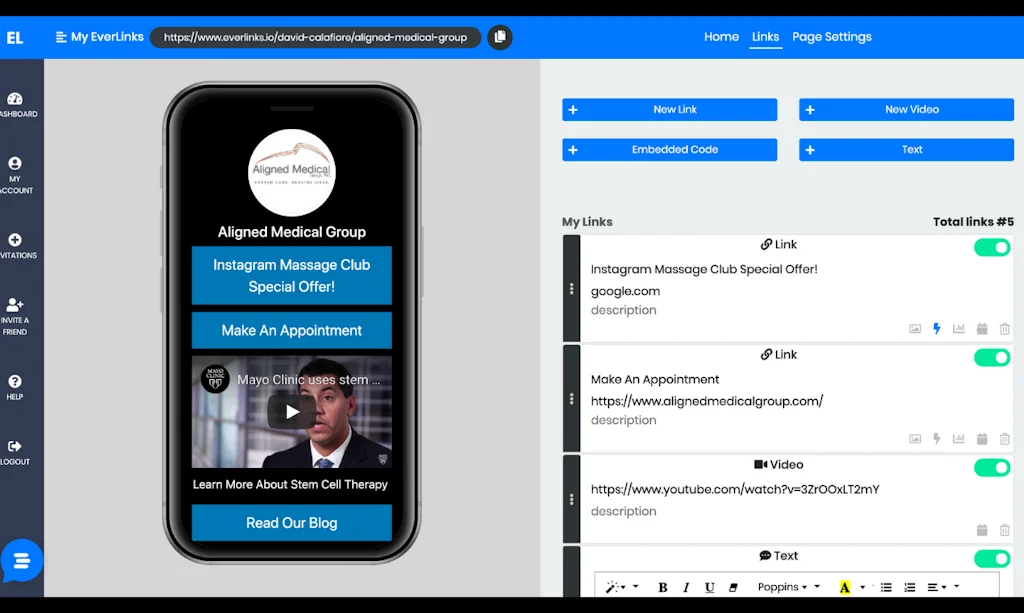Go to the Home tab in the top navigation
Screen dimensions: 1024x613
tap(721, 36)
